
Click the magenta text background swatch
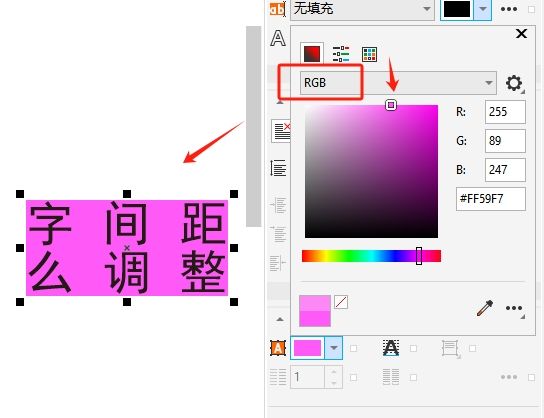pyautogui.click(x=307, y=348)
